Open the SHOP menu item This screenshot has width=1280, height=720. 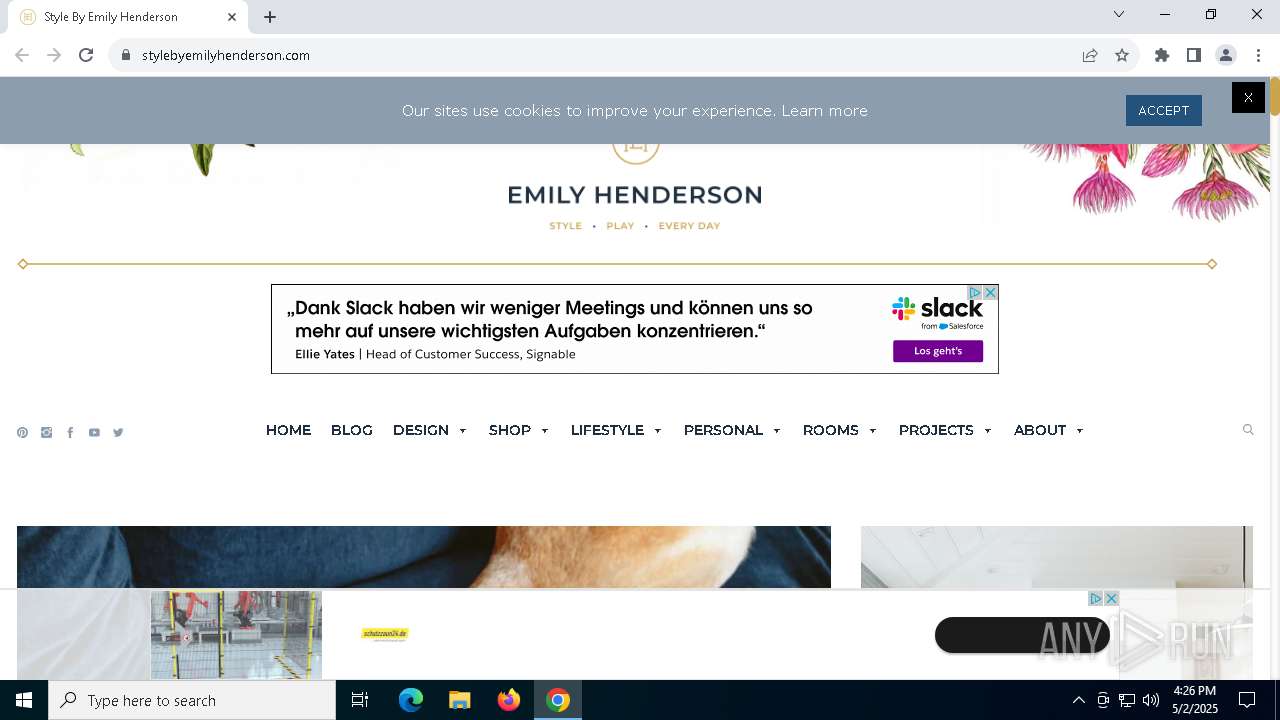pyautogui.click(x=510, y=430)
